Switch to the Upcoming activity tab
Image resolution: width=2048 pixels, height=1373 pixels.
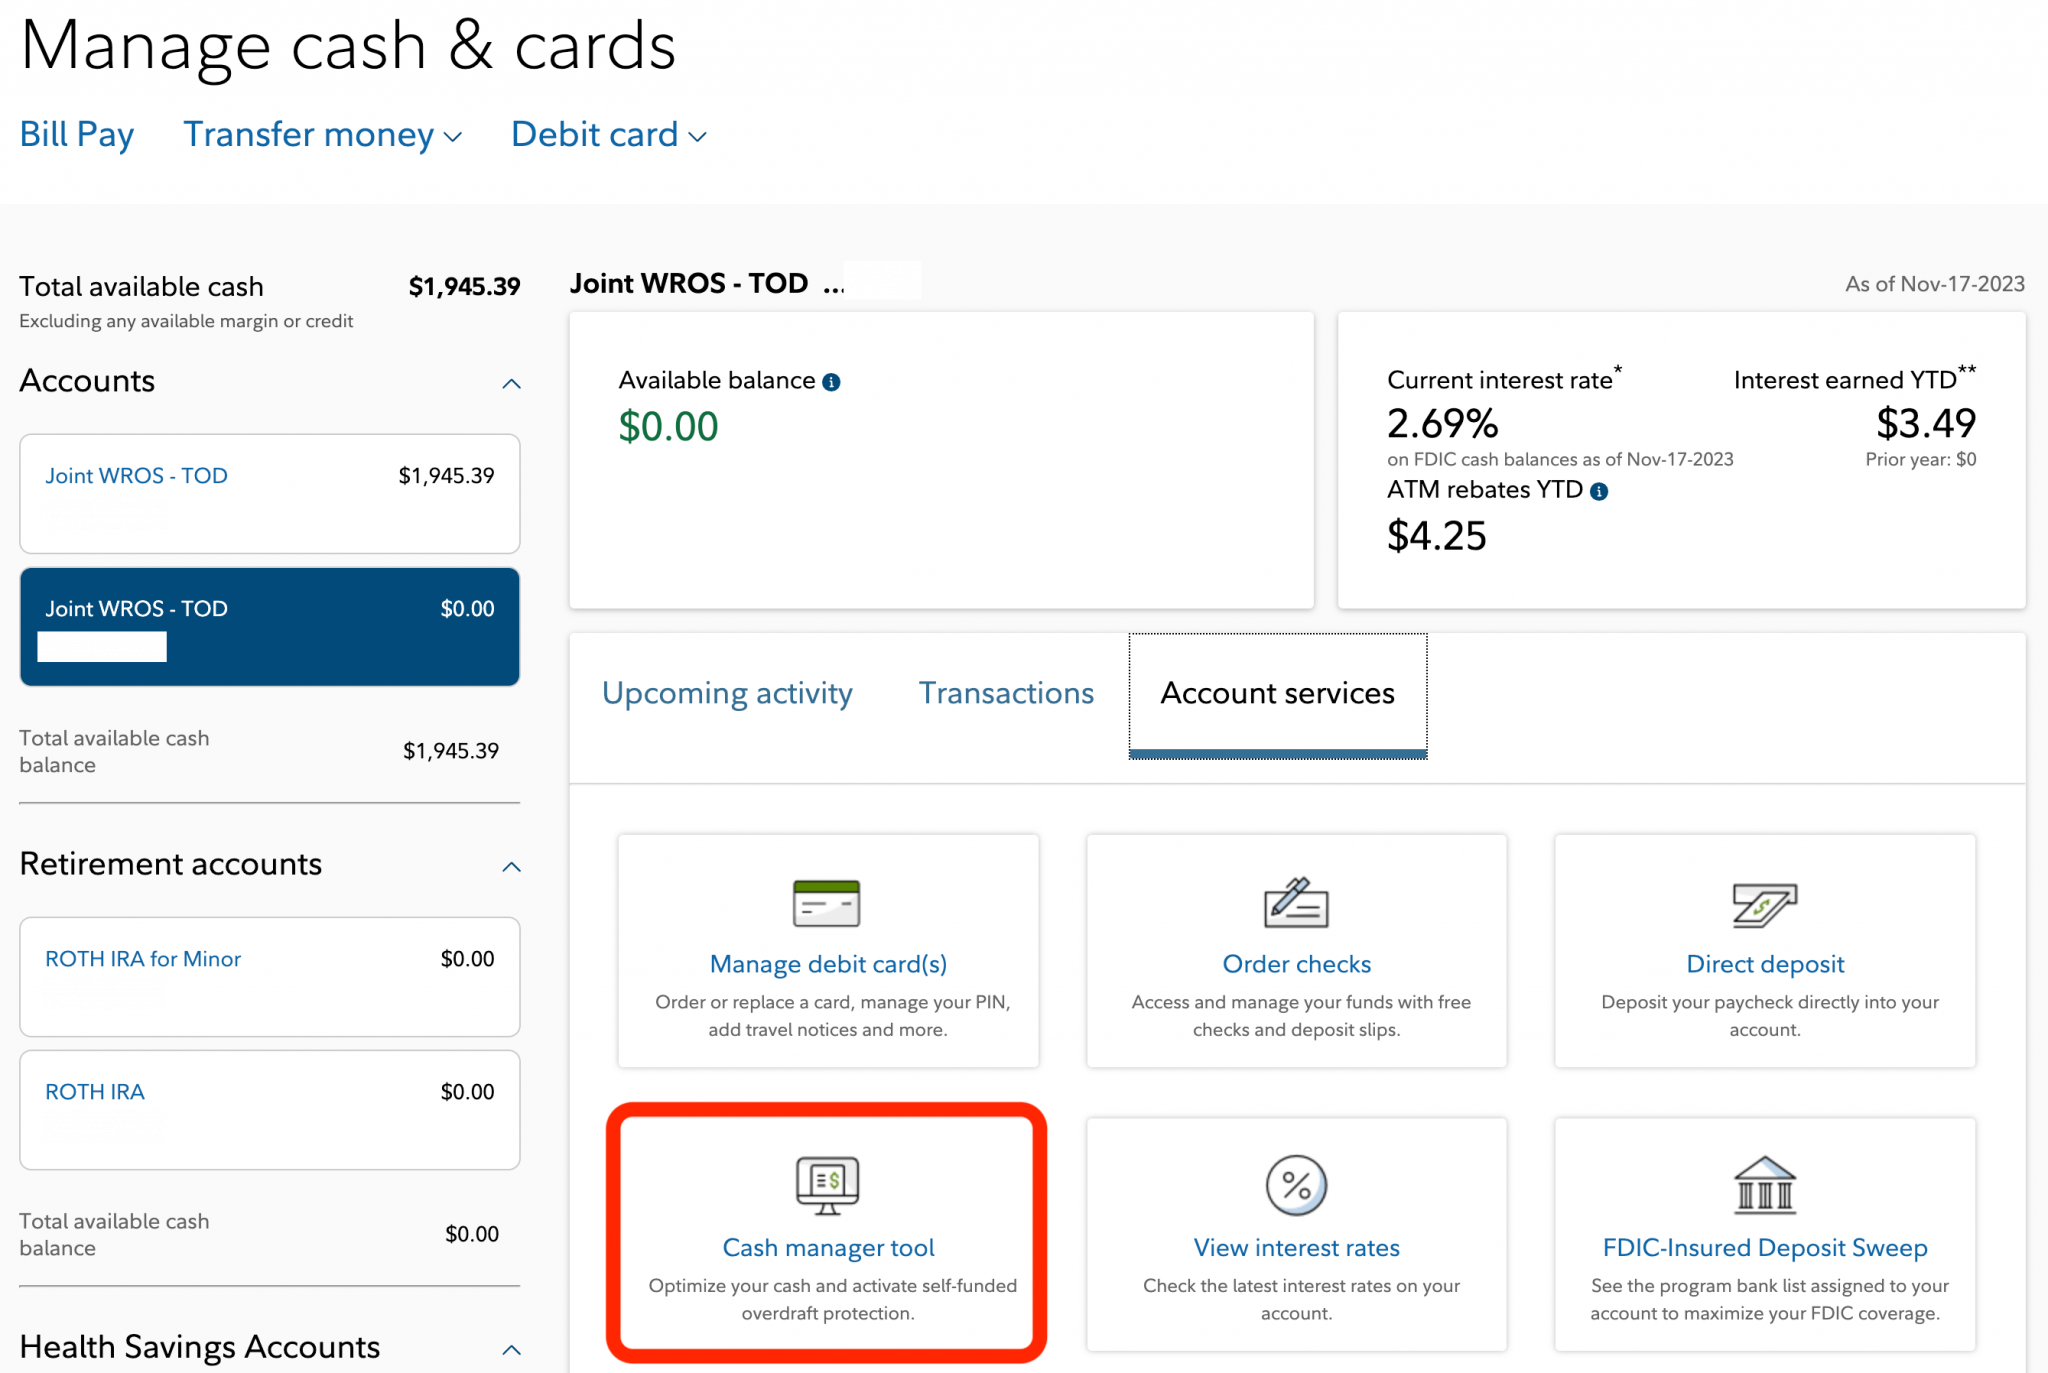coord(727,693)
